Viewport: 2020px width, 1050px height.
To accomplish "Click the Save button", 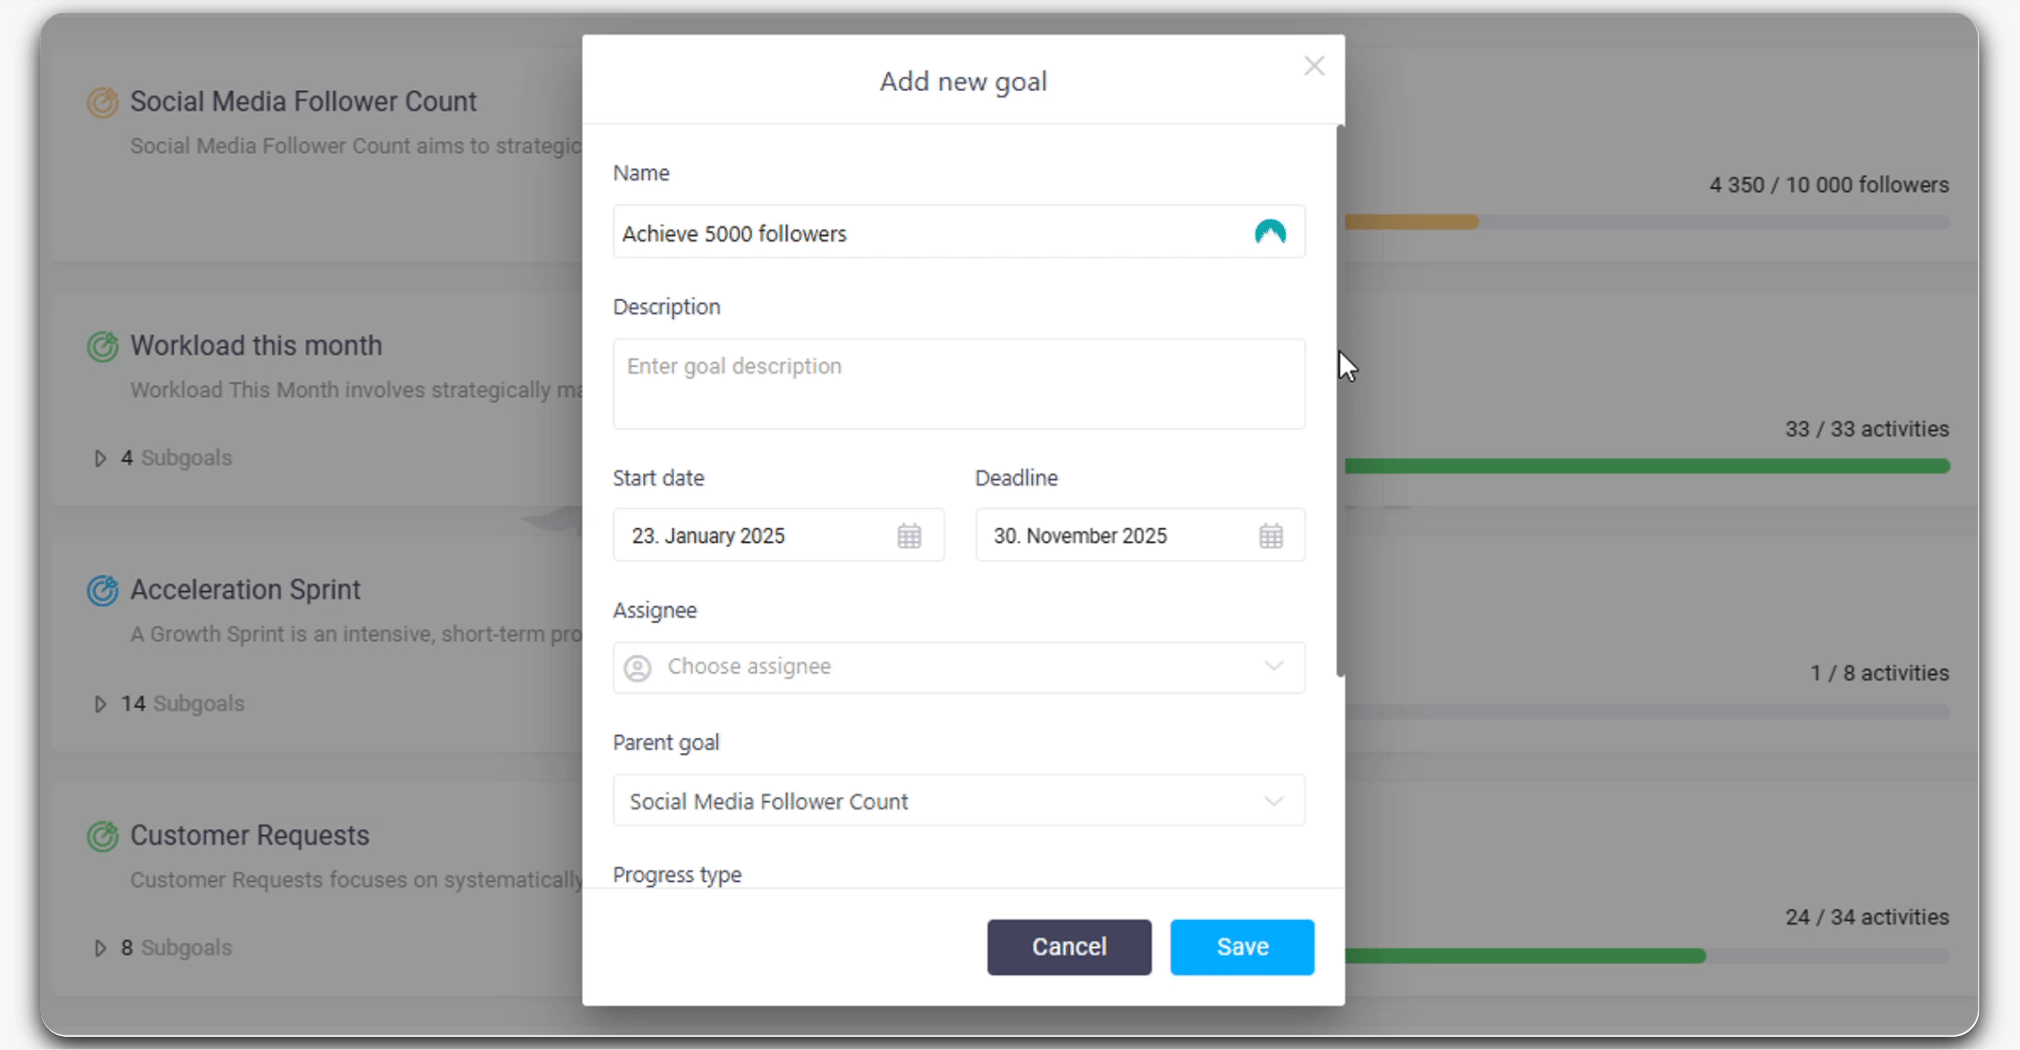I will pyautogui.click(x=1241, y=947).
